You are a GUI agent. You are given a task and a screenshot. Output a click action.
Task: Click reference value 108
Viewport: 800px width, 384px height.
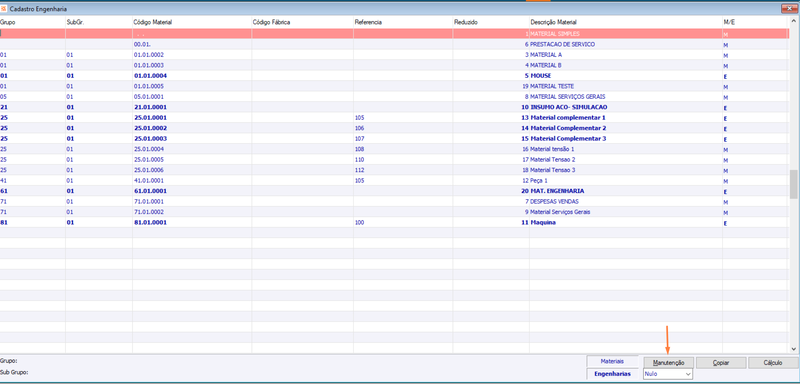[359, 149]
